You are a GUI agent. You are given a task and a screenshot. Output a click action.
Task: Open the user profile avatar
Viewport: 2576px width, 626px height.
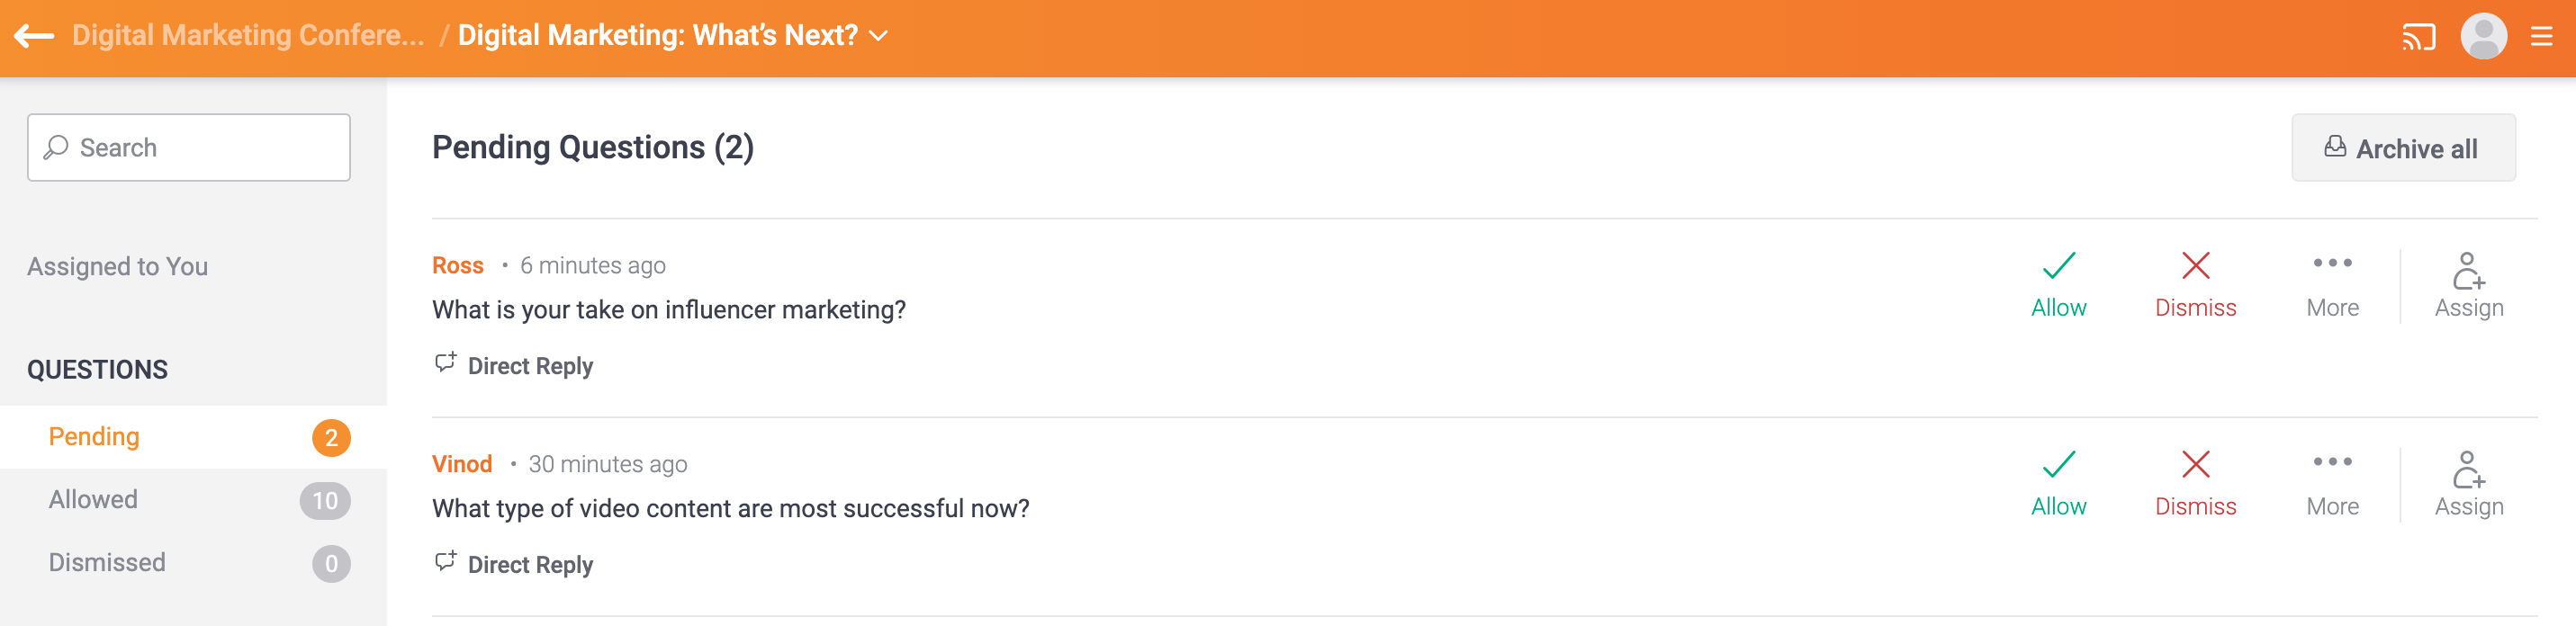(2482, 37)
